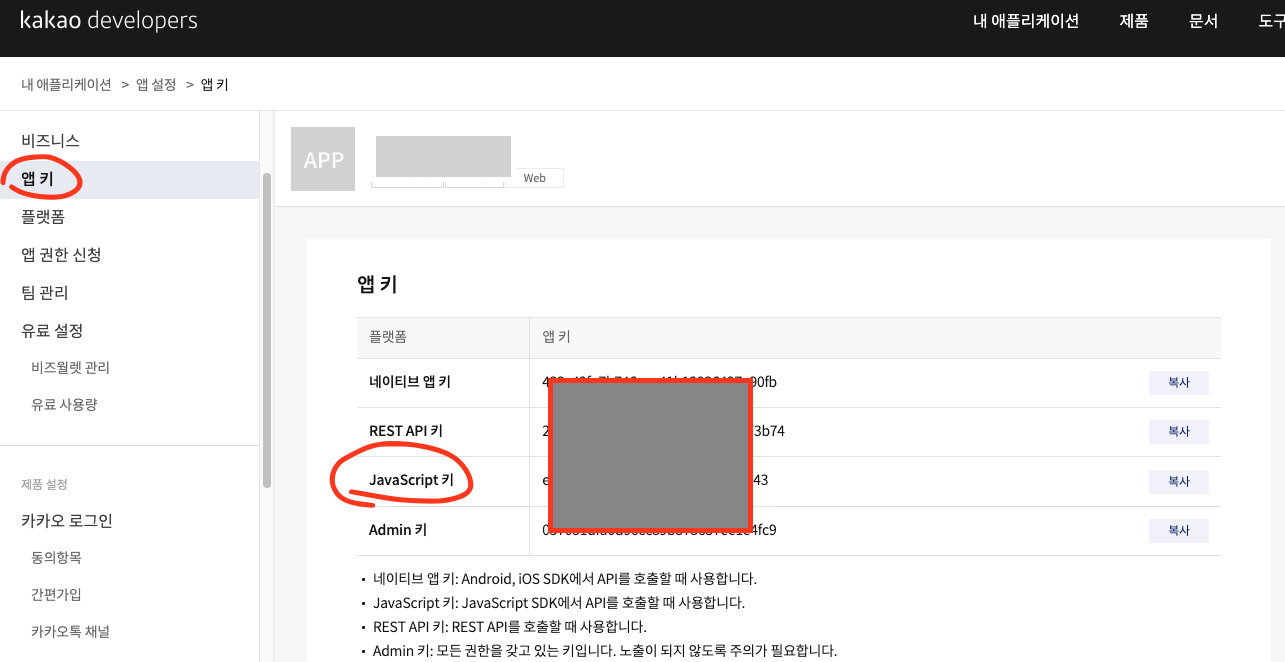Select 앱 키 in the sidebar
The image size is (1285, 662).
[130, 180]
